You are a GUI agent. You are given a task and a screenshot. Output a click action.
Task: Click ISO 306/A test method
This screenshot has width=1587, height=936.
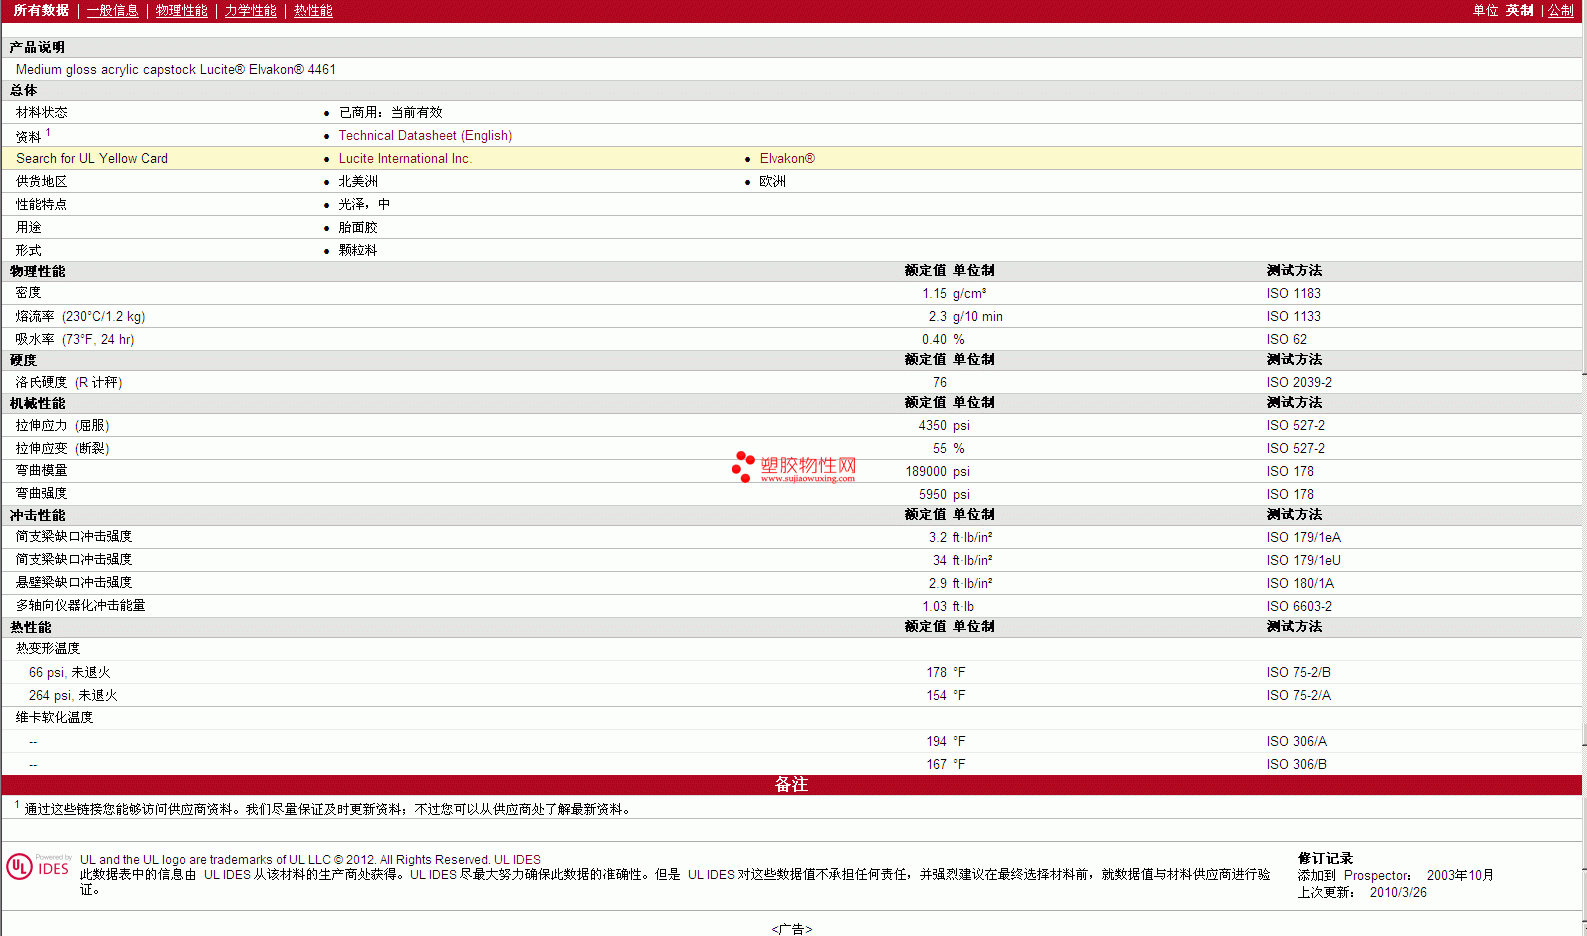[x=1296, y=742]
